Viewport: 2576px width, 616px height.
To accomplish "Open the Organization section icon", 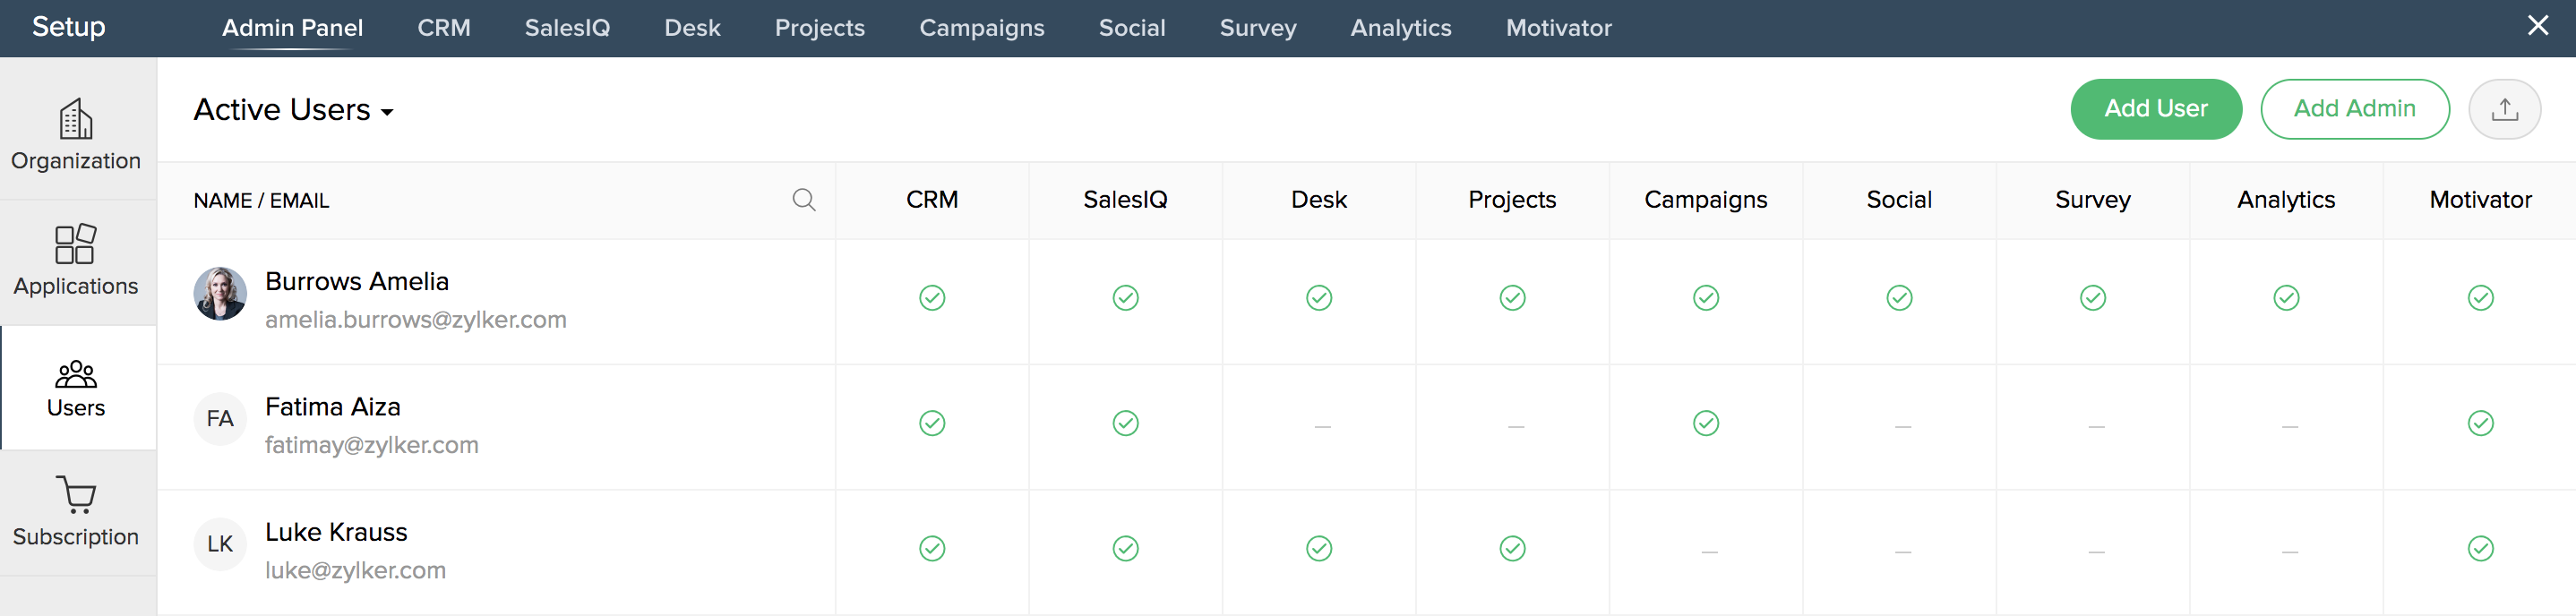I will pos(76,121).
